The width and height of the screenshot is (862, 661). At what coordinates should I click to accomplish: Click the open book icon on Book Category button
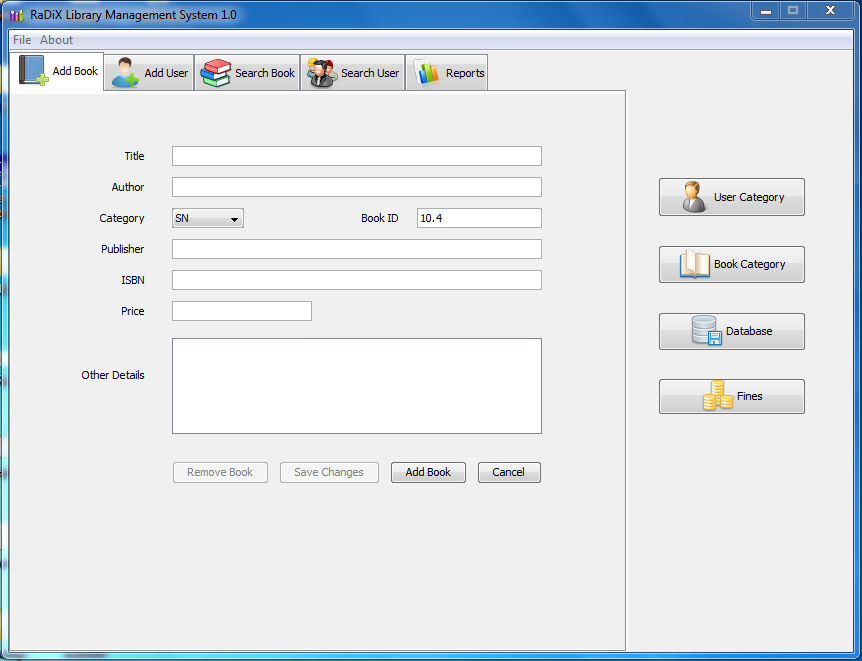coord(696,263)
